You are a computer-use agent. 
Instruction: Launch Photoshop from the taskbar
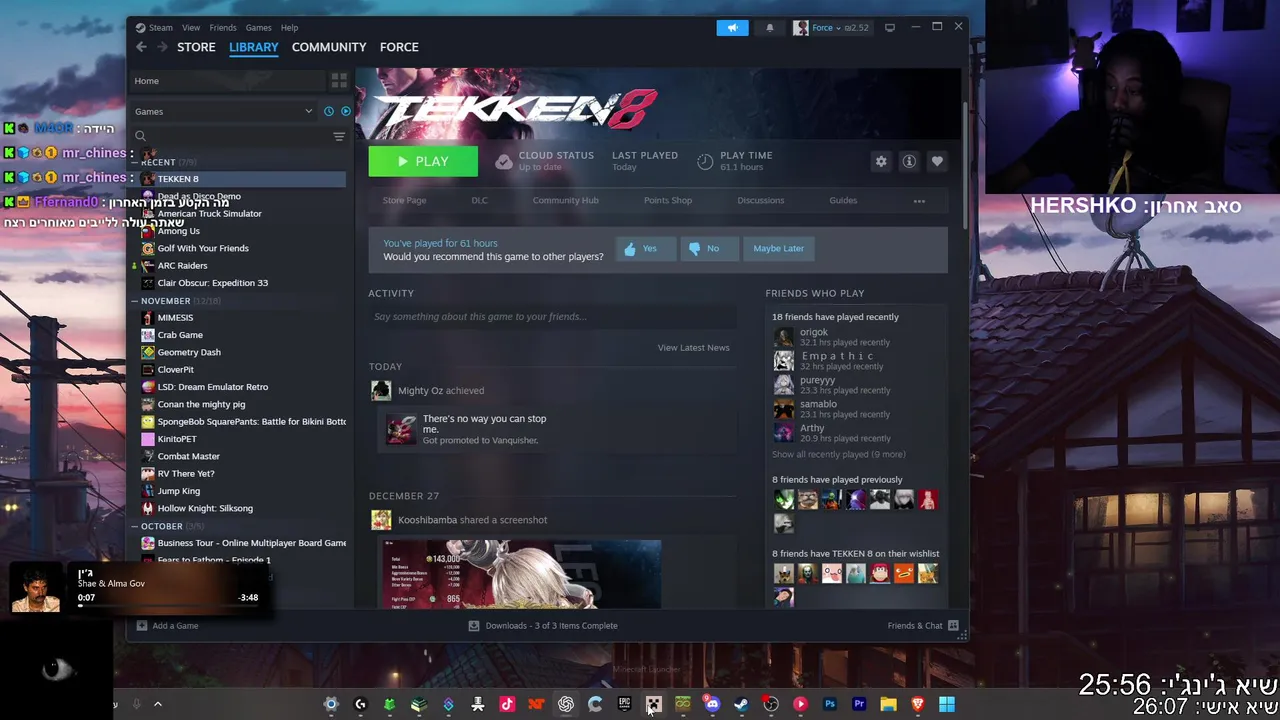[829, 704]
